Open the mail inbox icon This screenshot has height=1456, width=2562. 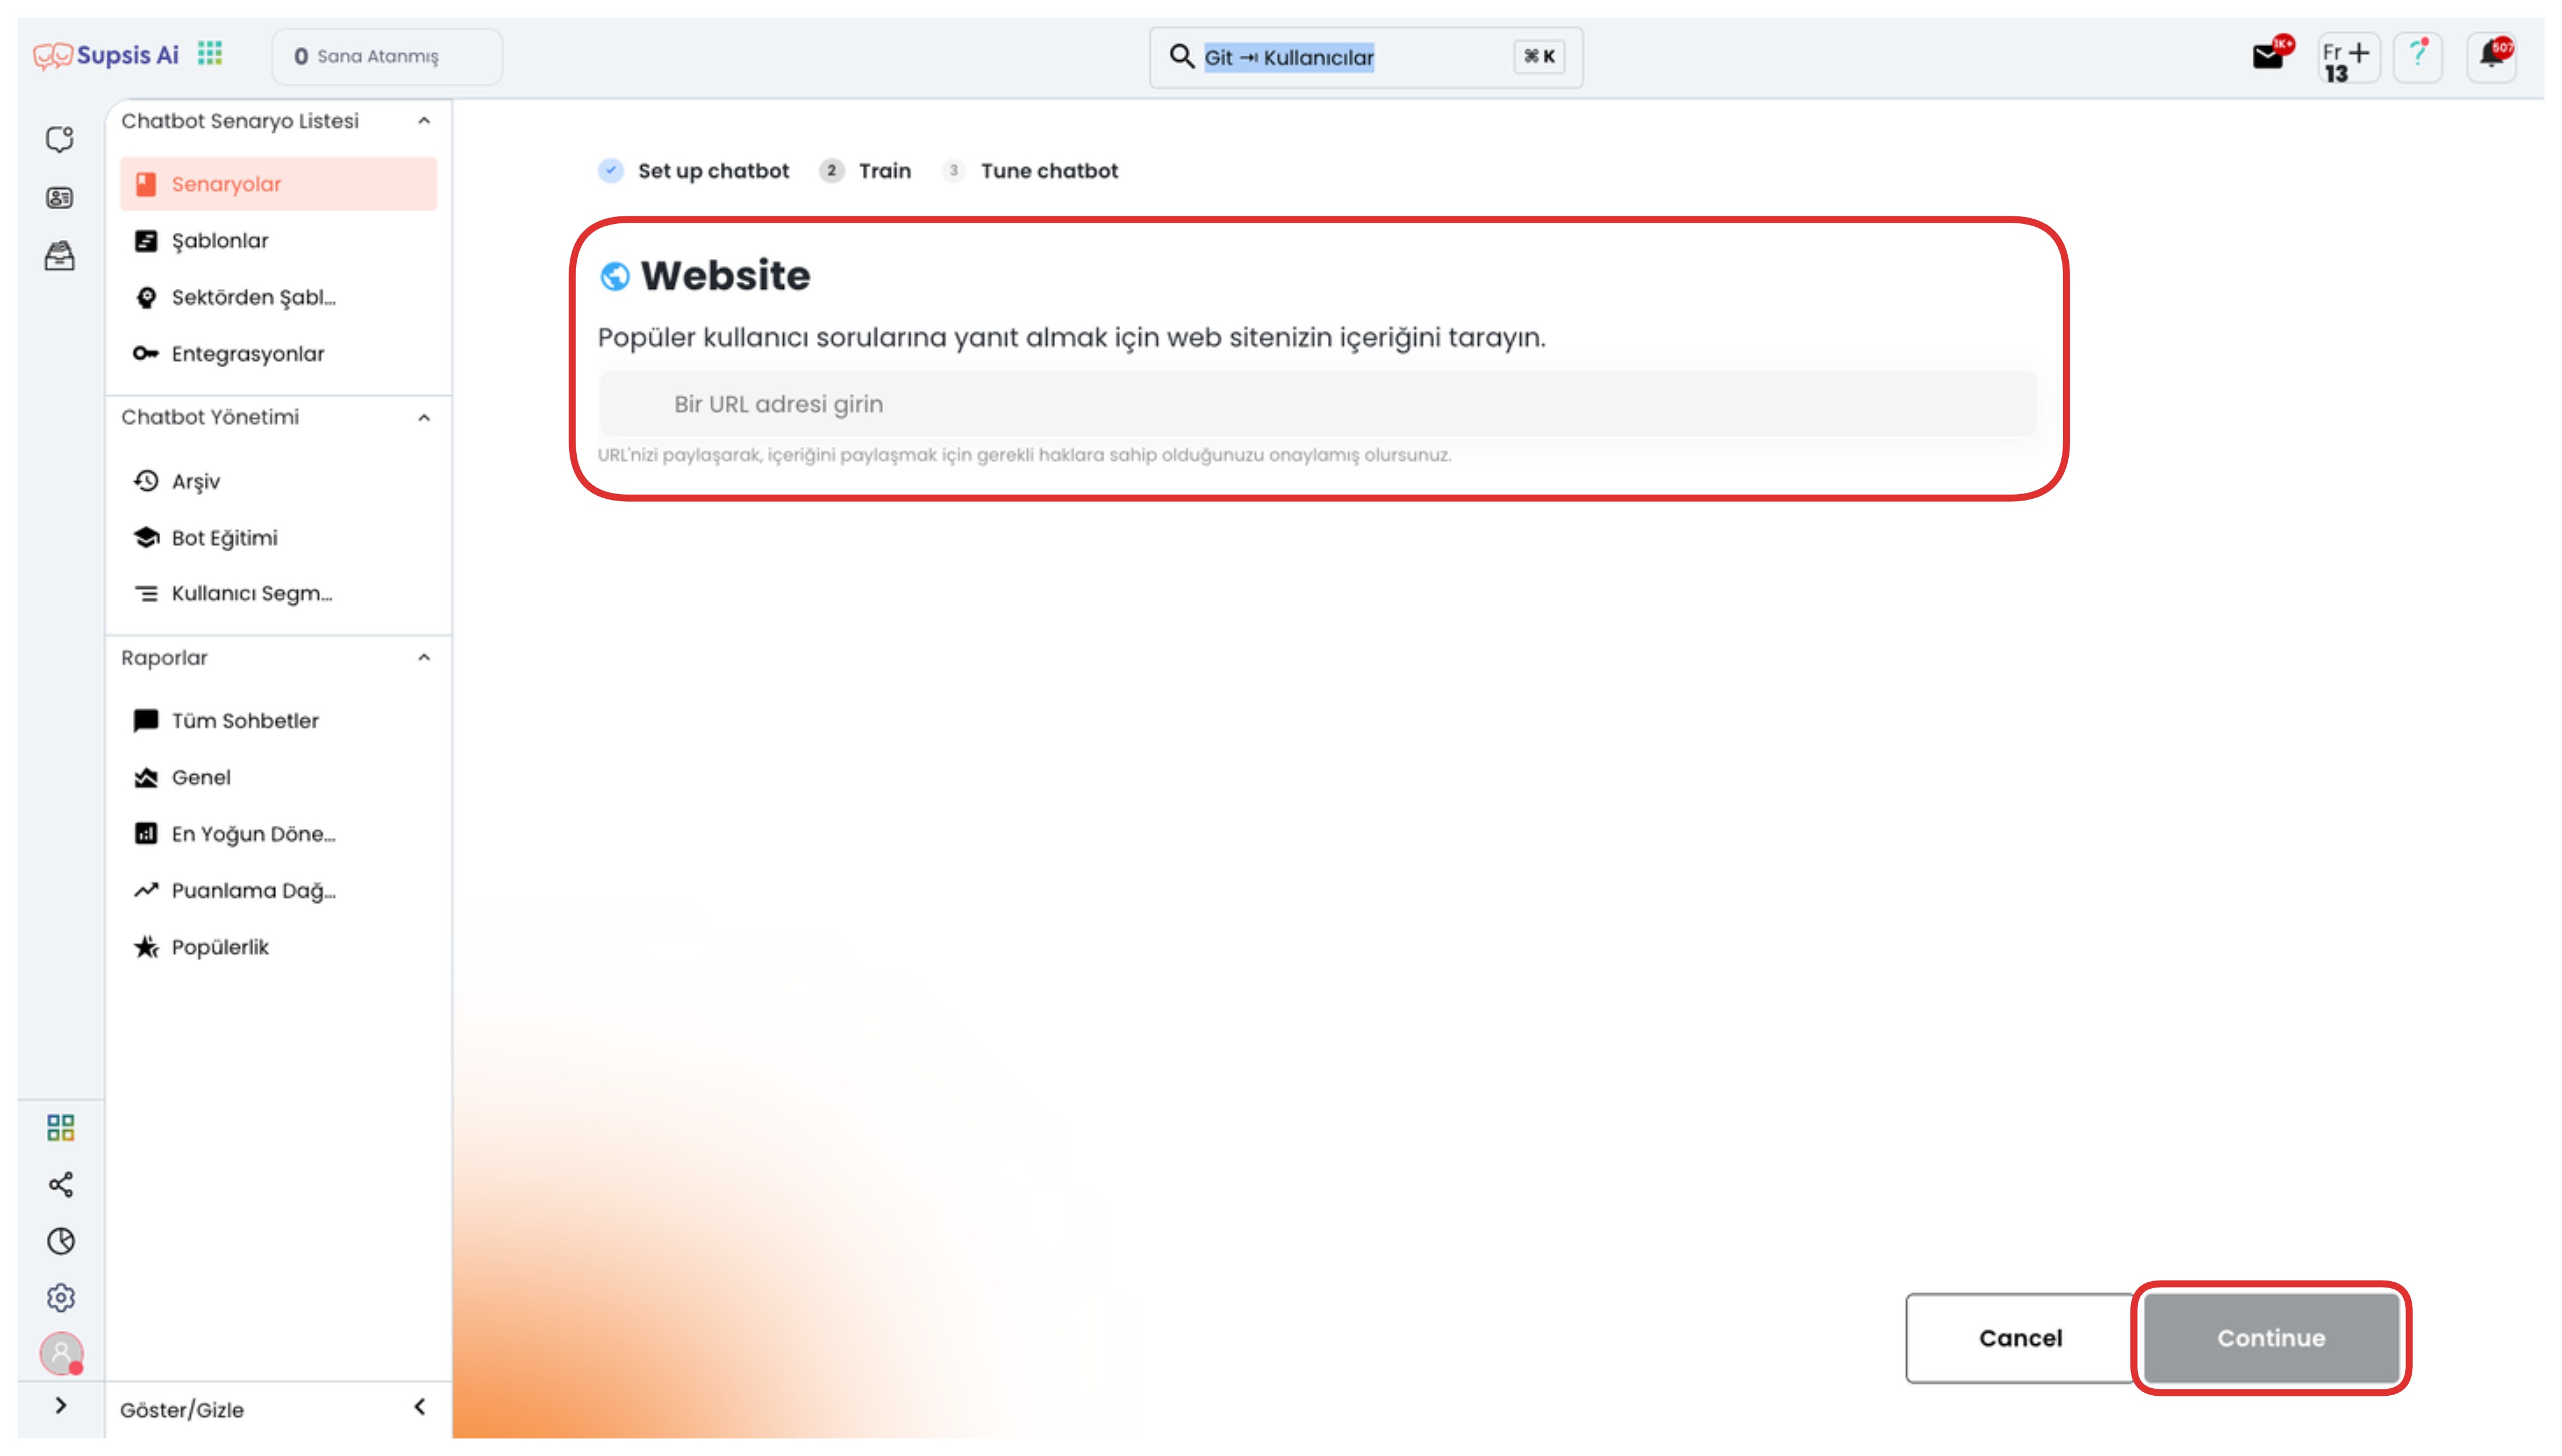pyautogui.click(x=2268, y=57)
